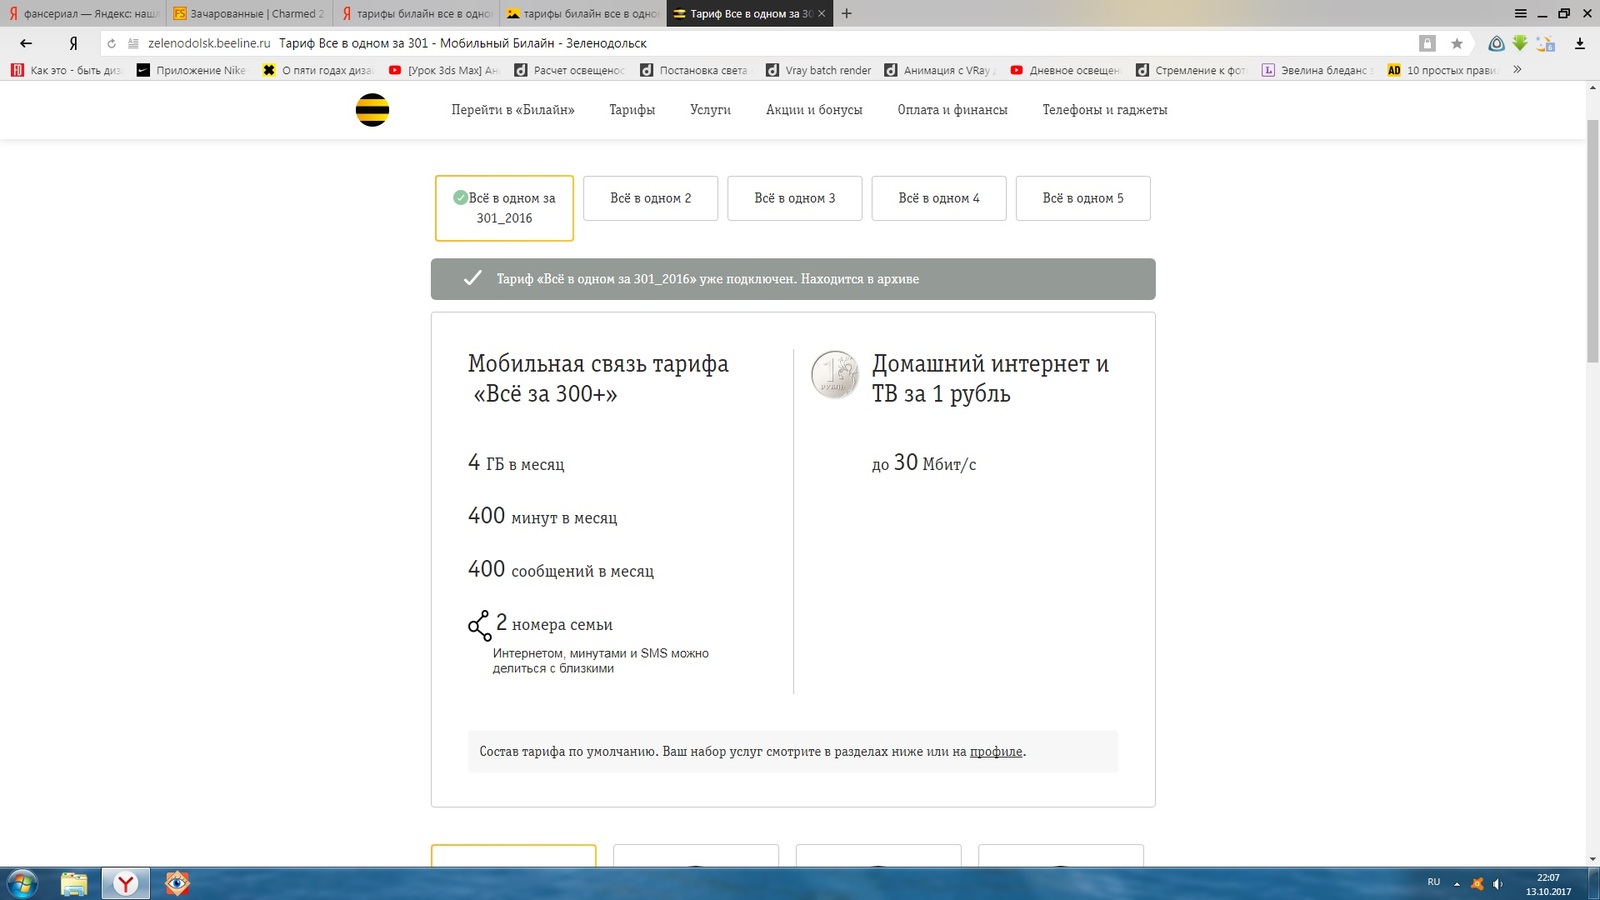Click the protect lock icon in address bar
Viewport: 1600px width, 900px height.
(1427, 43)
